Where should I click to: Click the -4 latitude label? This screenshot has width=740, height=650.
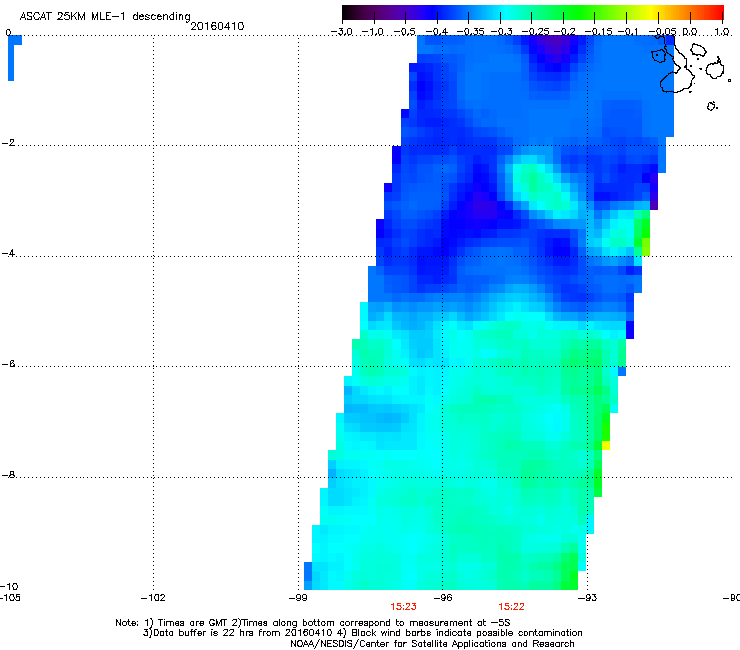(8, 253)
